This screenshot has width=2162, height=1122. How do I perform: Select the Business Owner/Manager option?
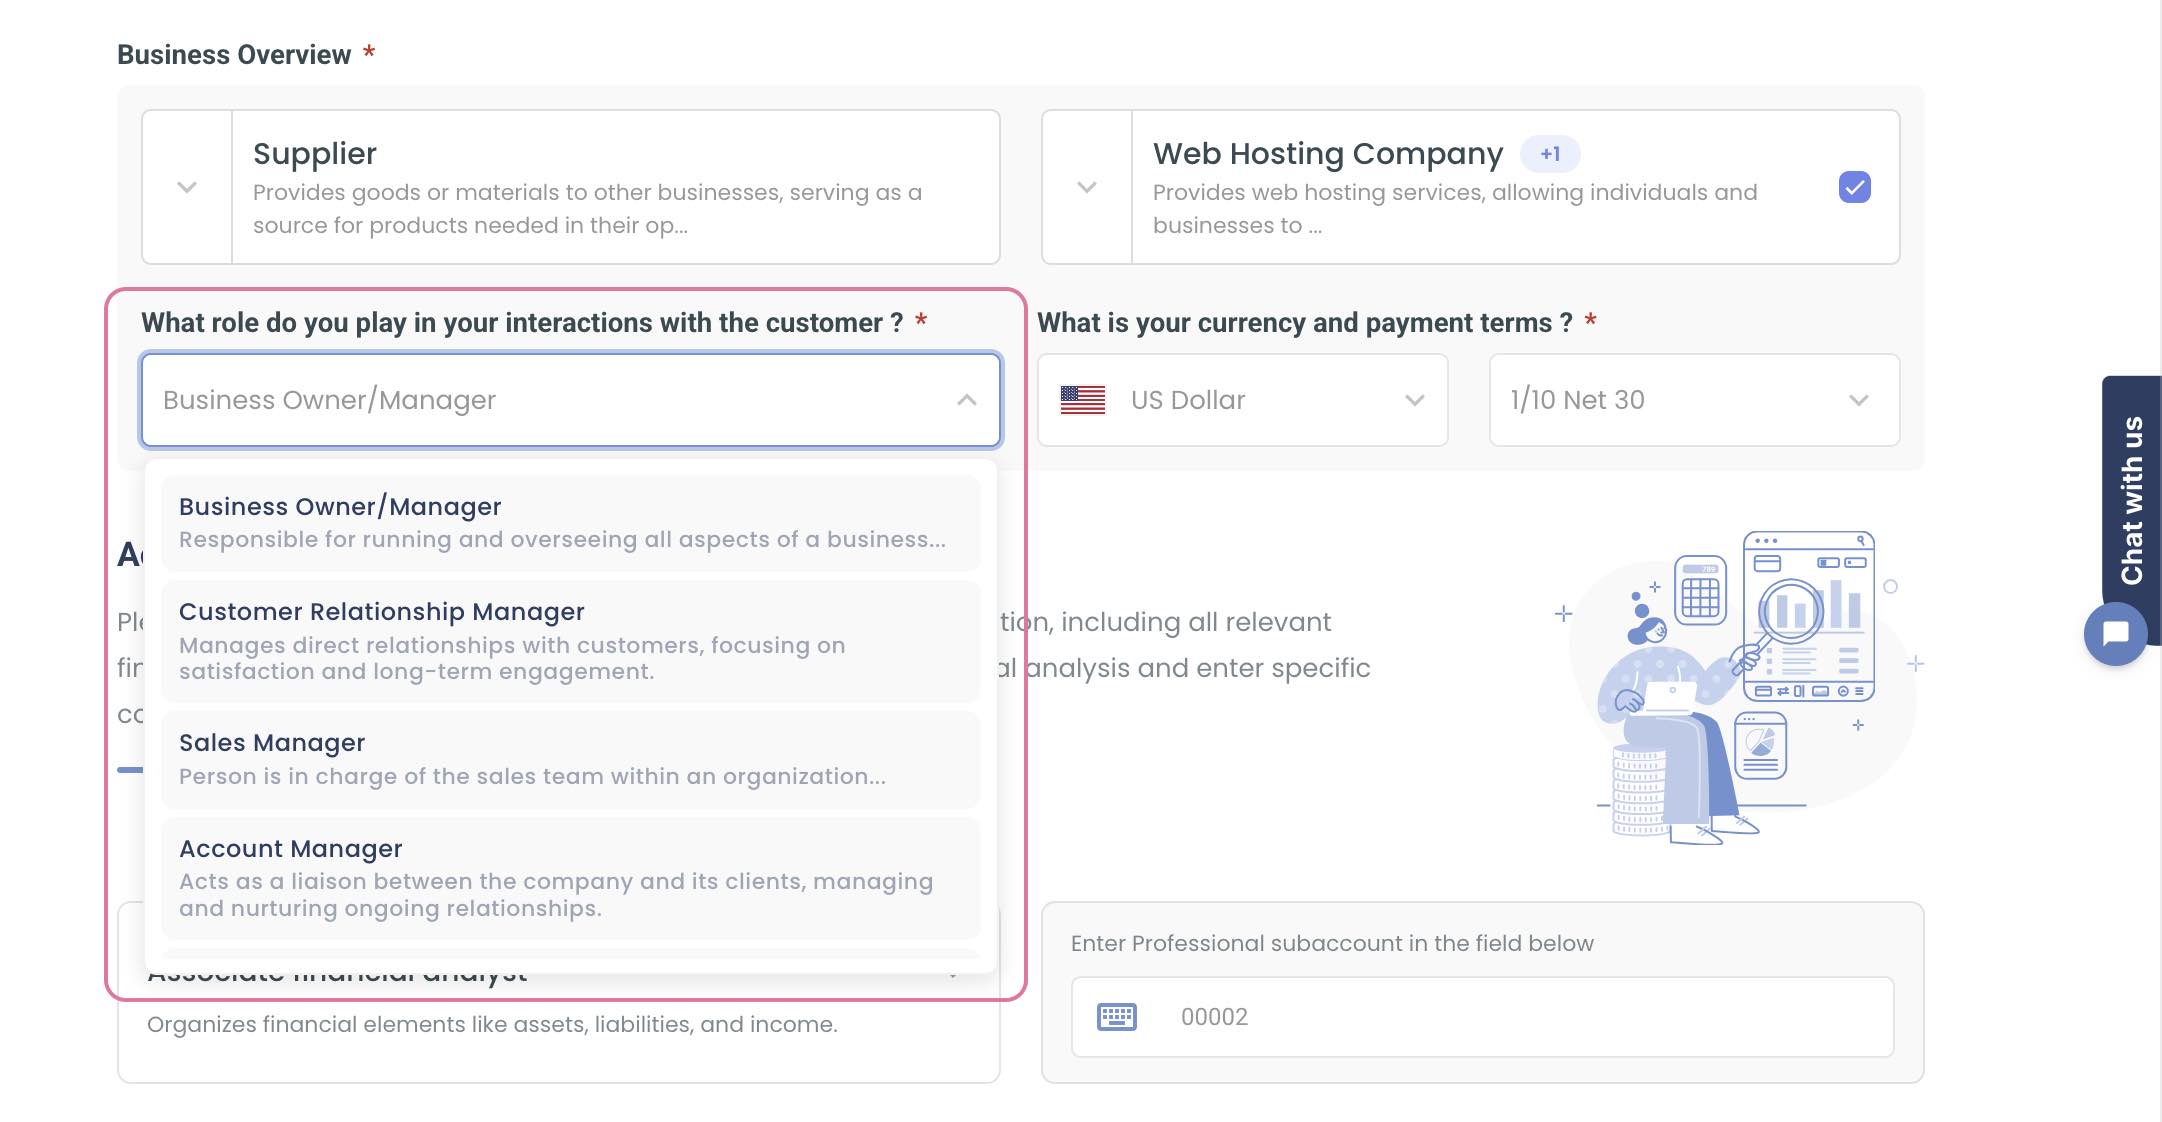(x=570, y=521)
